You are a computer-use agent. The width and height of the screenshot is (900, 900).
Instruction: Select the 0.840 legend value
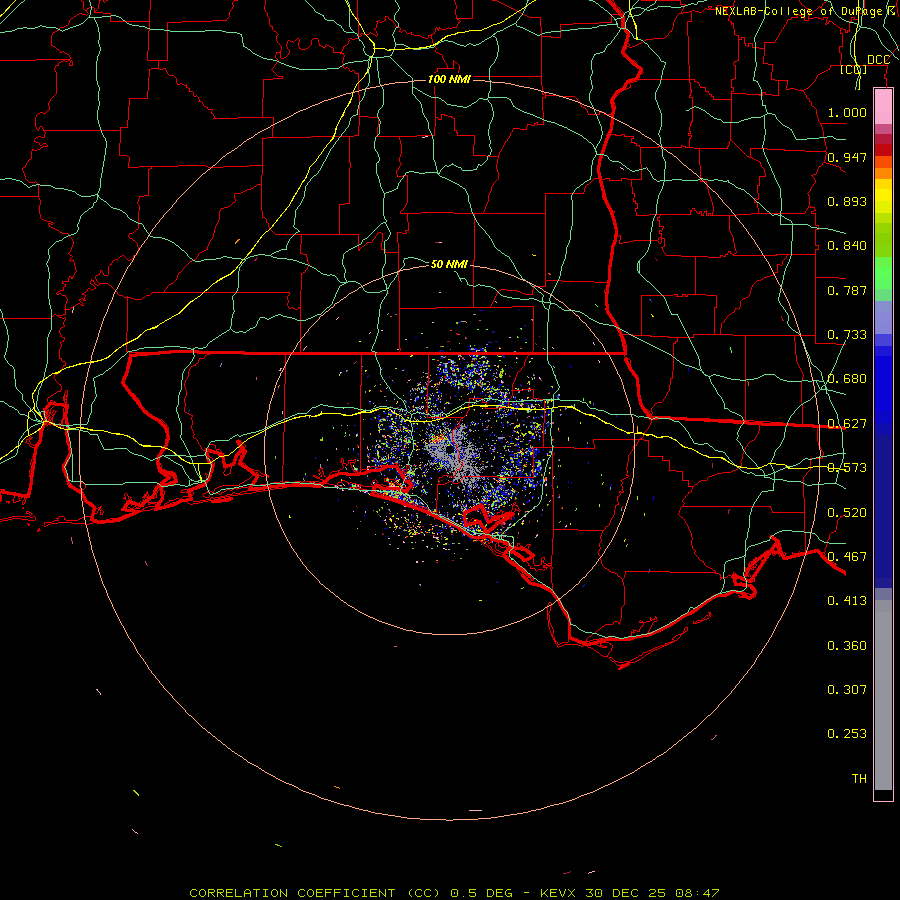point(847,246)
